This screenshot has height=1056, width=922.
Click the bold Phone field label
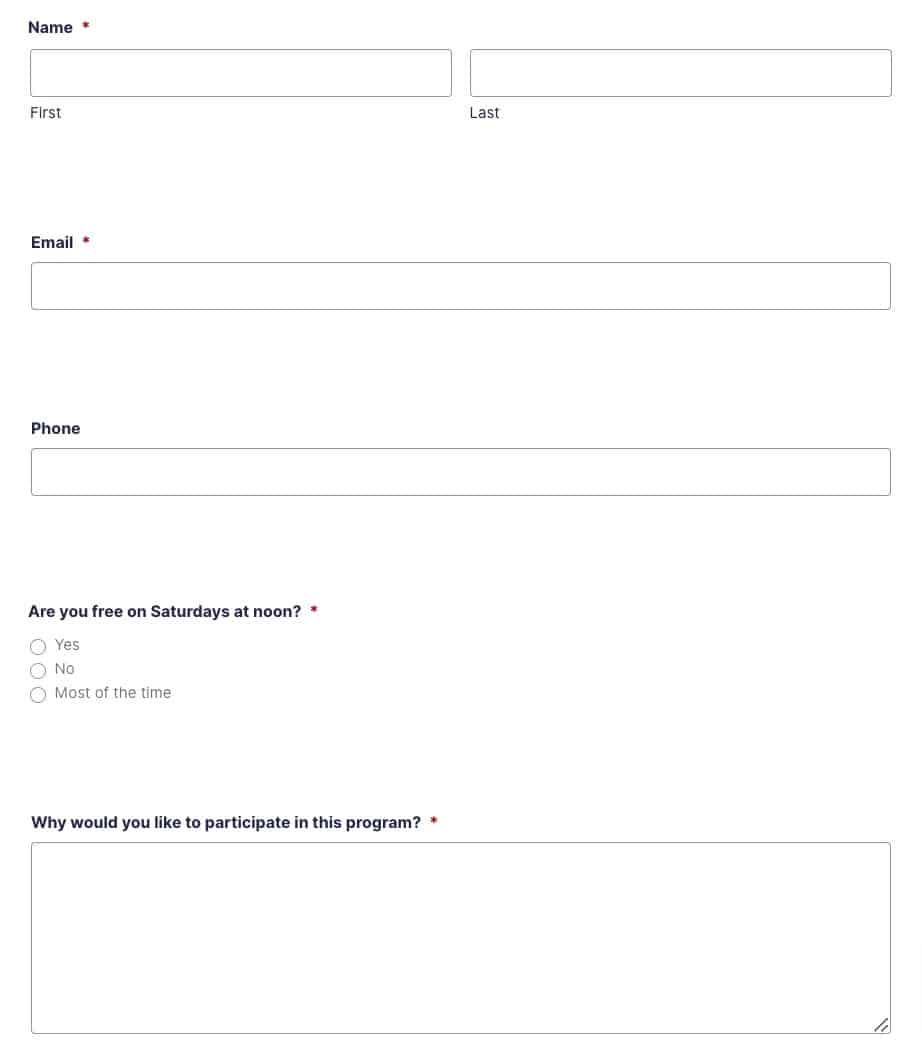pyautogui.click(x=55, y=428)
